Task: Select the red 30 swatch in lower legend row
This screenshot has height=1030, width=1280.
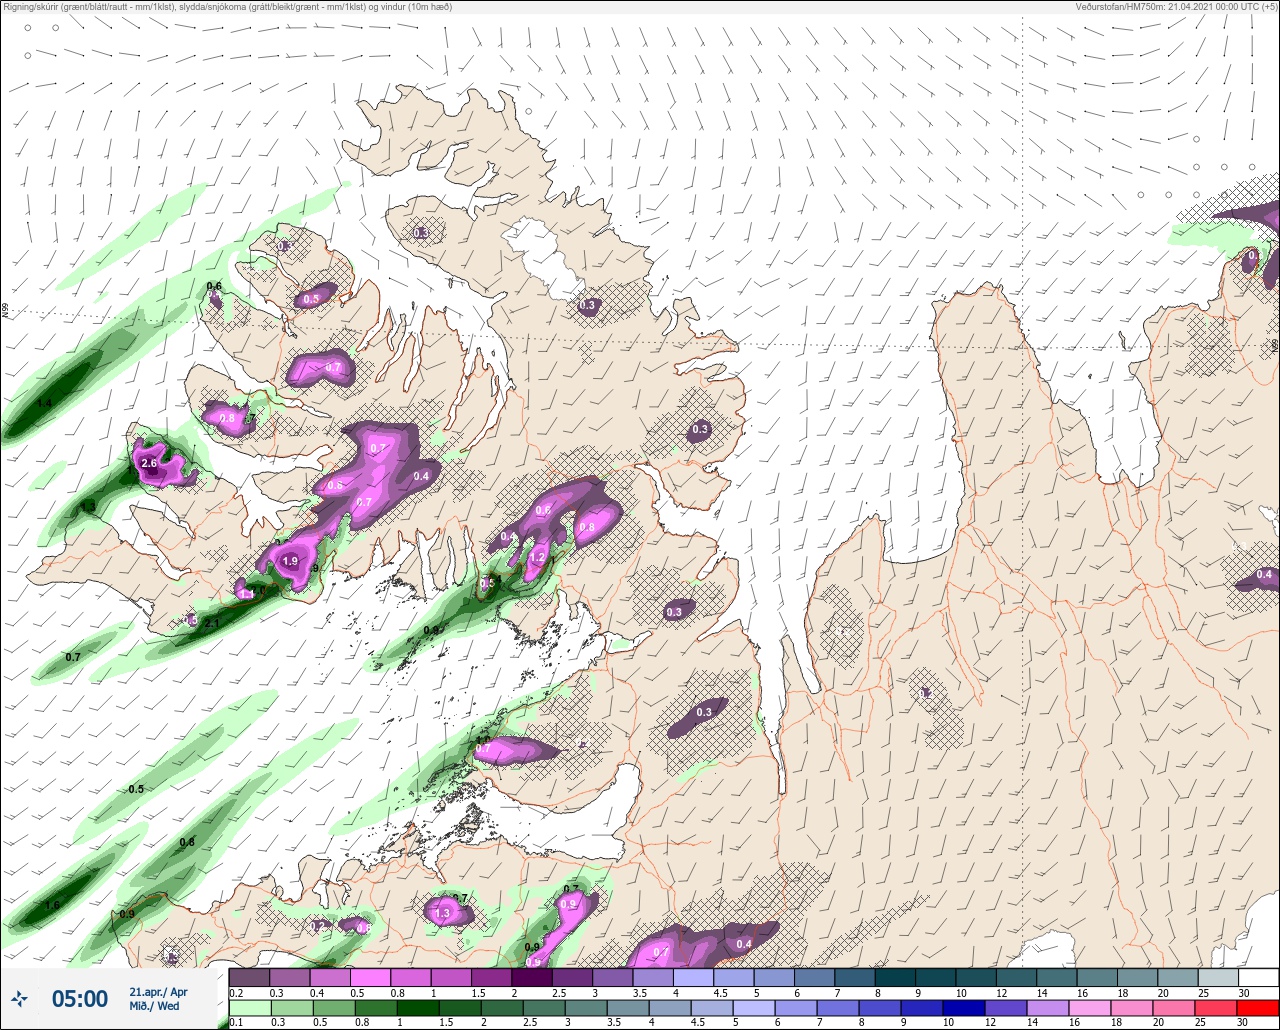Action: tap(1258, 1008)
